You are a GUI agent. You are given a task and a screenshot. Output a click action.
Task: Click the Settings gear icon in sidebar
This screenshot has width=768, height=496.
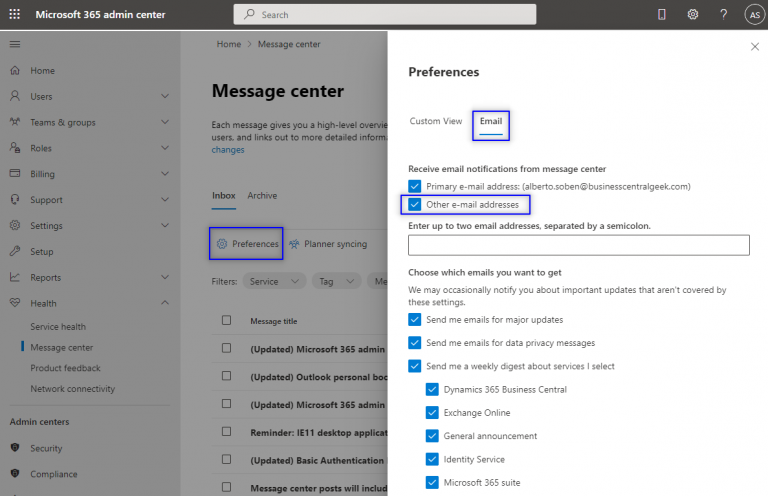pyautogui.click(x=15, y=225)
